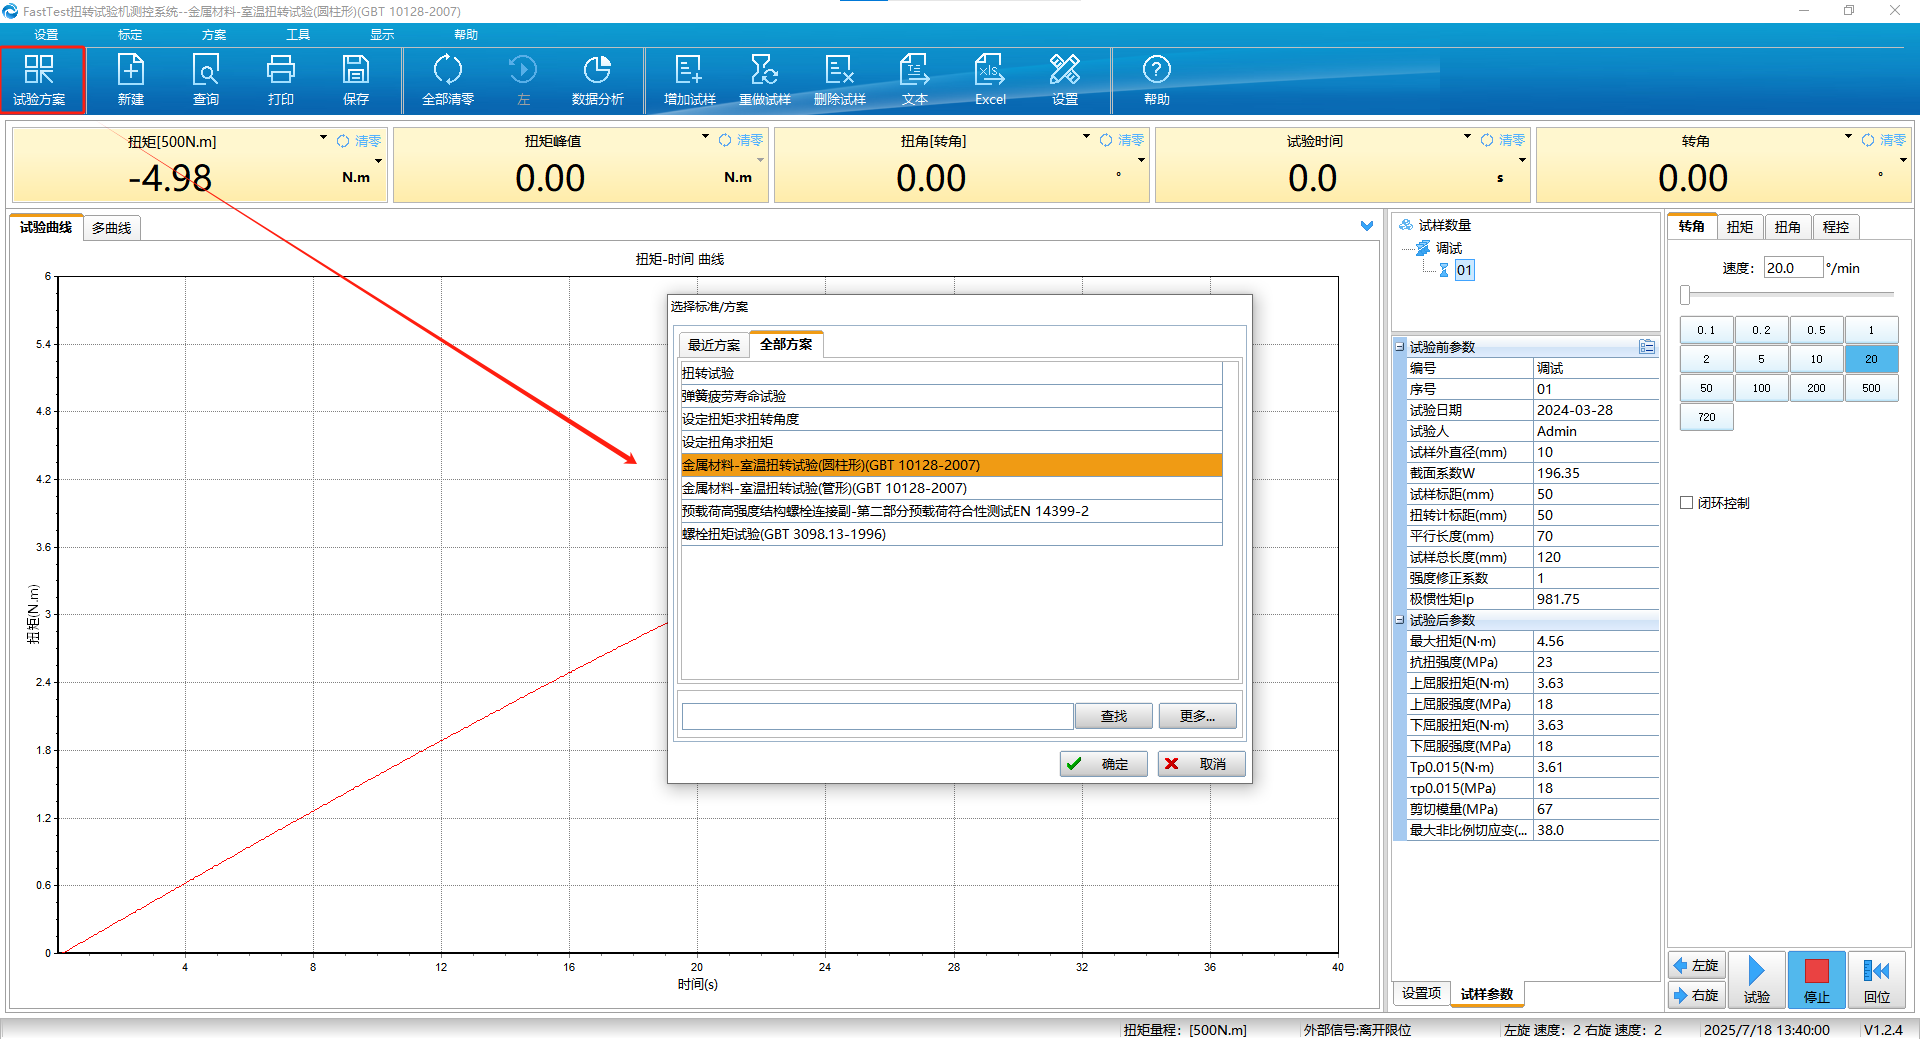Viewport: 1920px width, 1039px height.
Task: Click the 新建 new file icon
Action: [x=131, y=79]
